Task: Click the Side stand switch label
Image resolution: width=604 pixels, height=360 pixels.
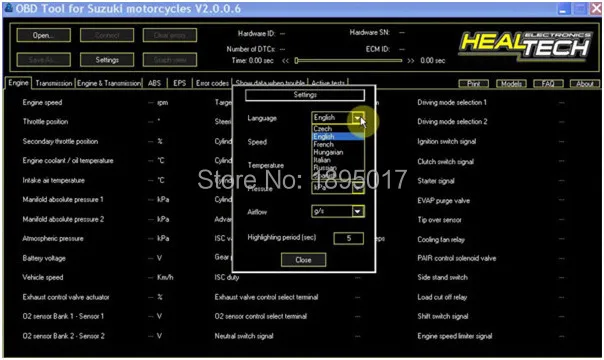Action: pos(443,277)
